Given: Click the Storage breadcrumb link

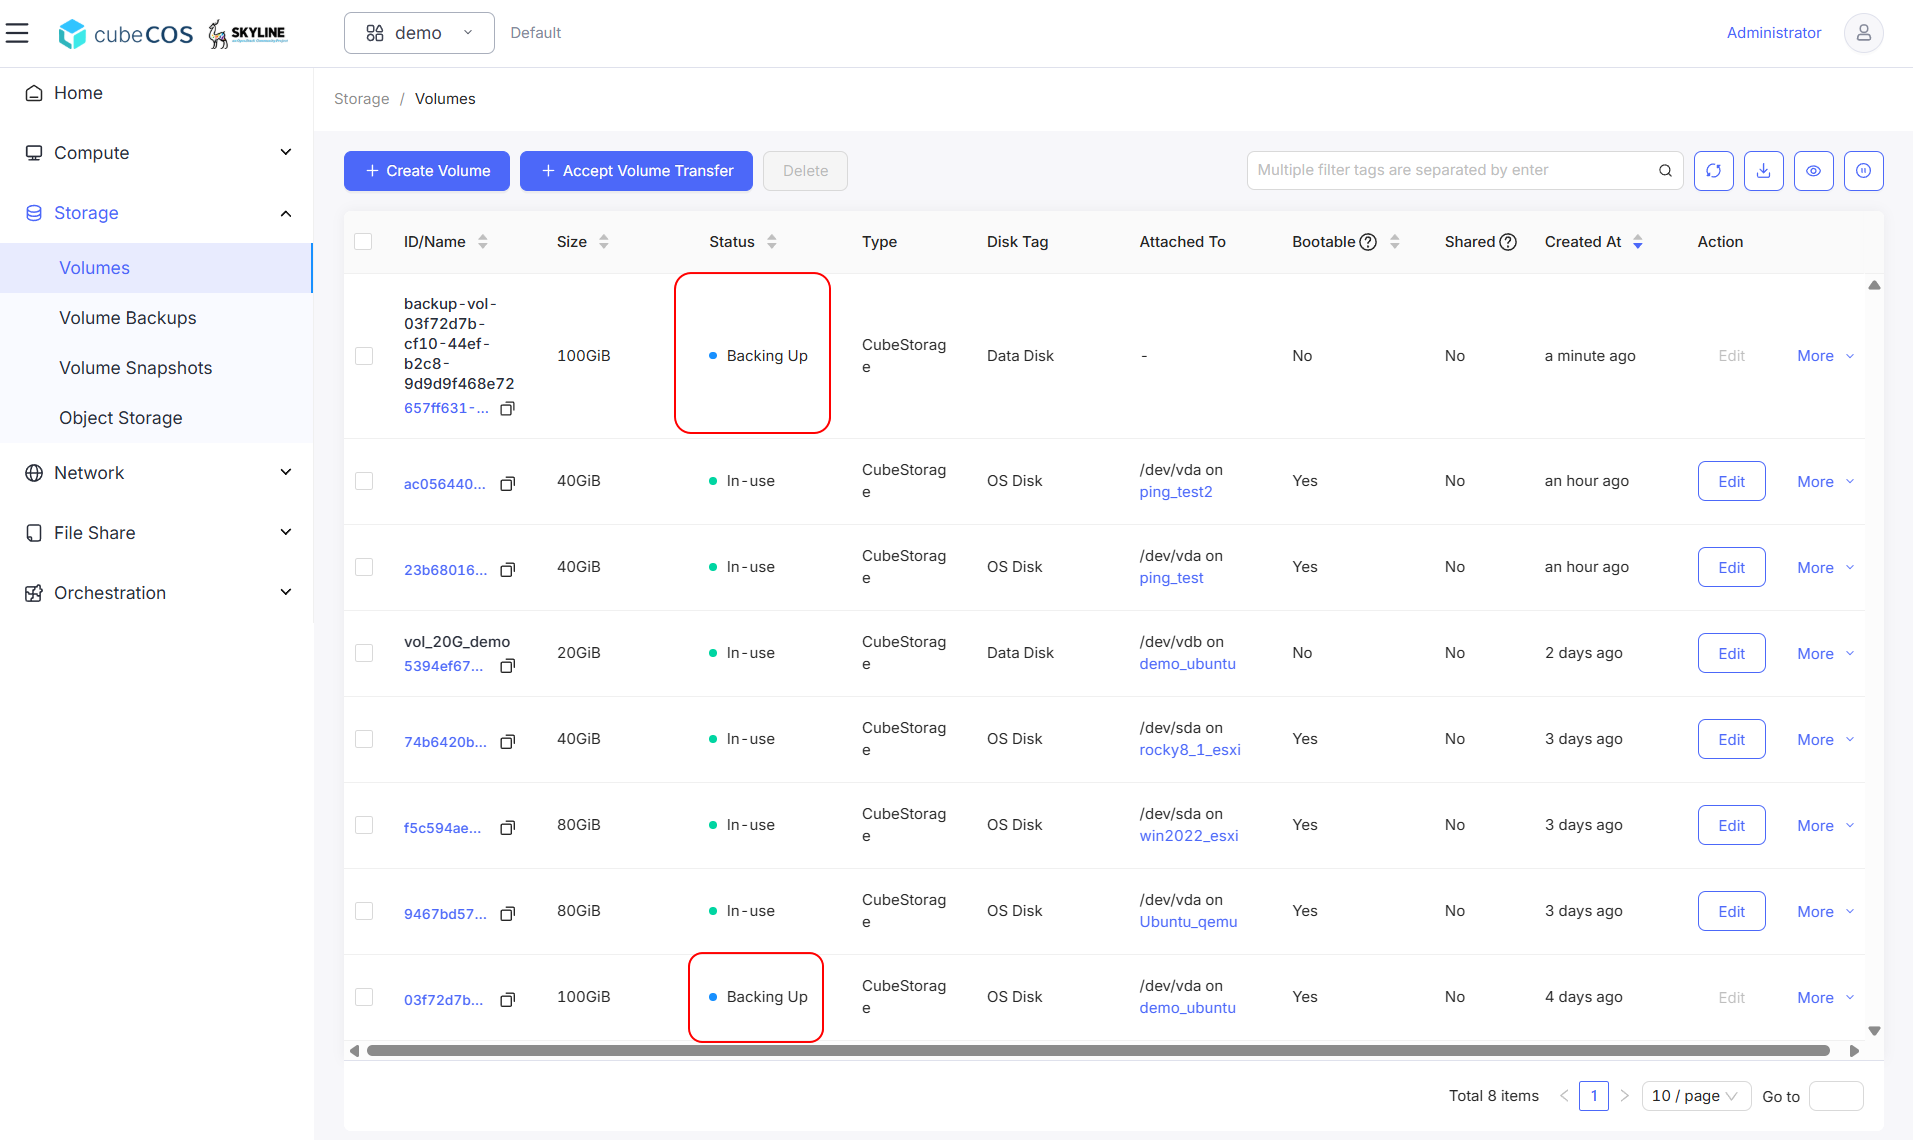Looking at the screenshot, I should pos(361,99).
